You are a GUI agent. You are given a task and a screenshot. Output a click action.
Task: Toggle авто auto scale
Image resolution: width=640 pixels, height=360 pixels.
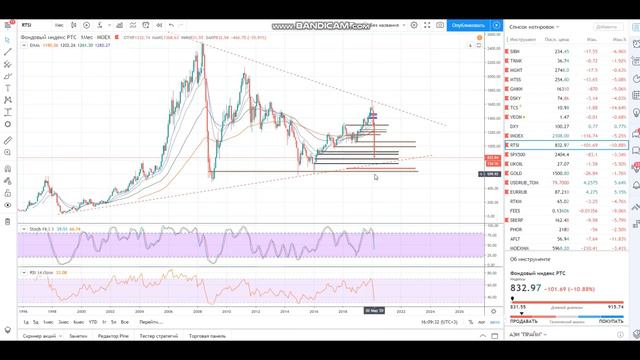point(494,322)
